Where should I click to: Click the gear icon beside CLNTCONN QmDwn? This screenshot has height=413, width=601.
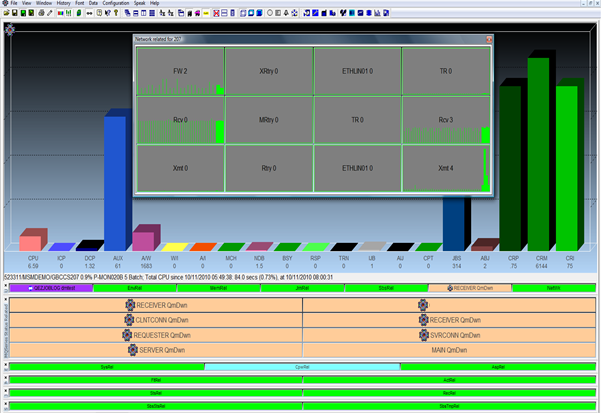[x=129, y=320]
